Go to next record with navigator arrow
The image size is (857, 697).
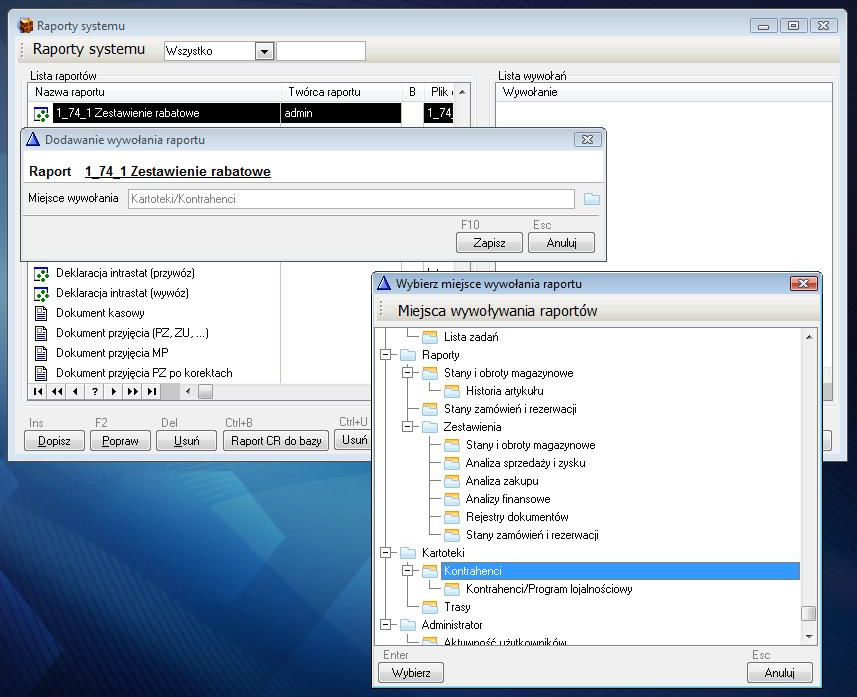click(x=114, y=392)
